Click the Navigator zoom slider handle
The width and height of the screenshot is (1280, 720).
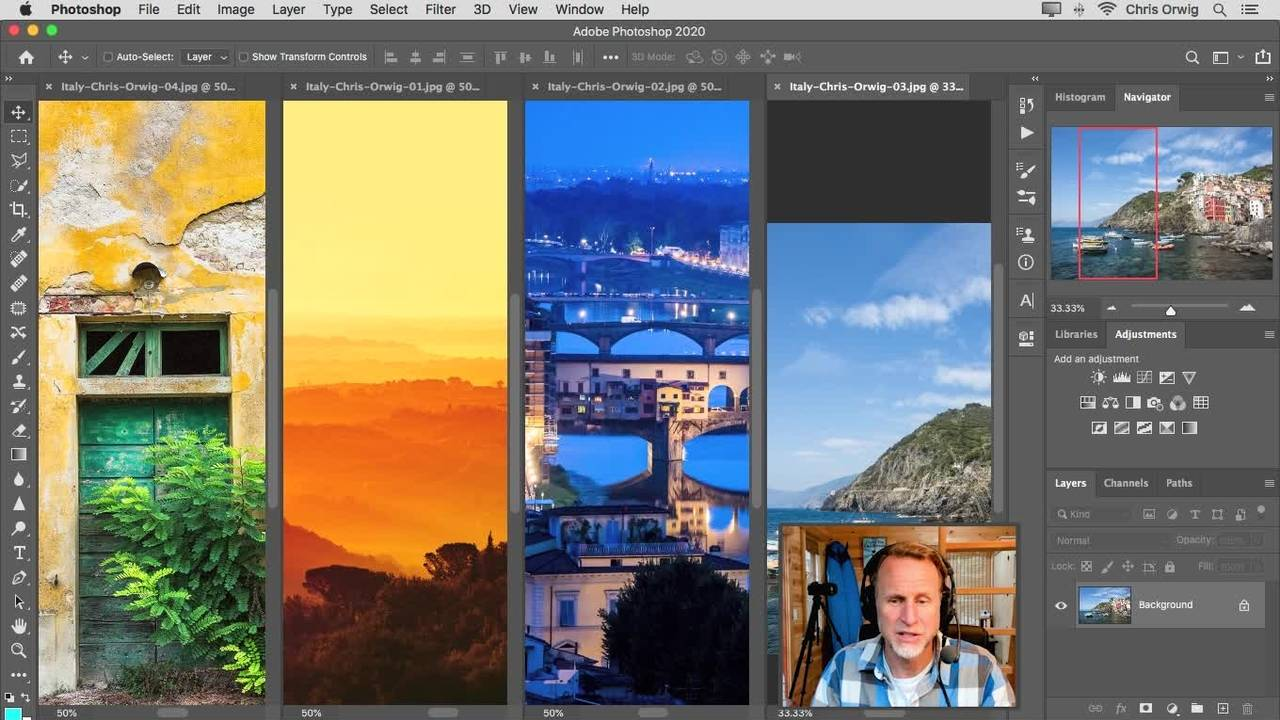pos(1170,310)
